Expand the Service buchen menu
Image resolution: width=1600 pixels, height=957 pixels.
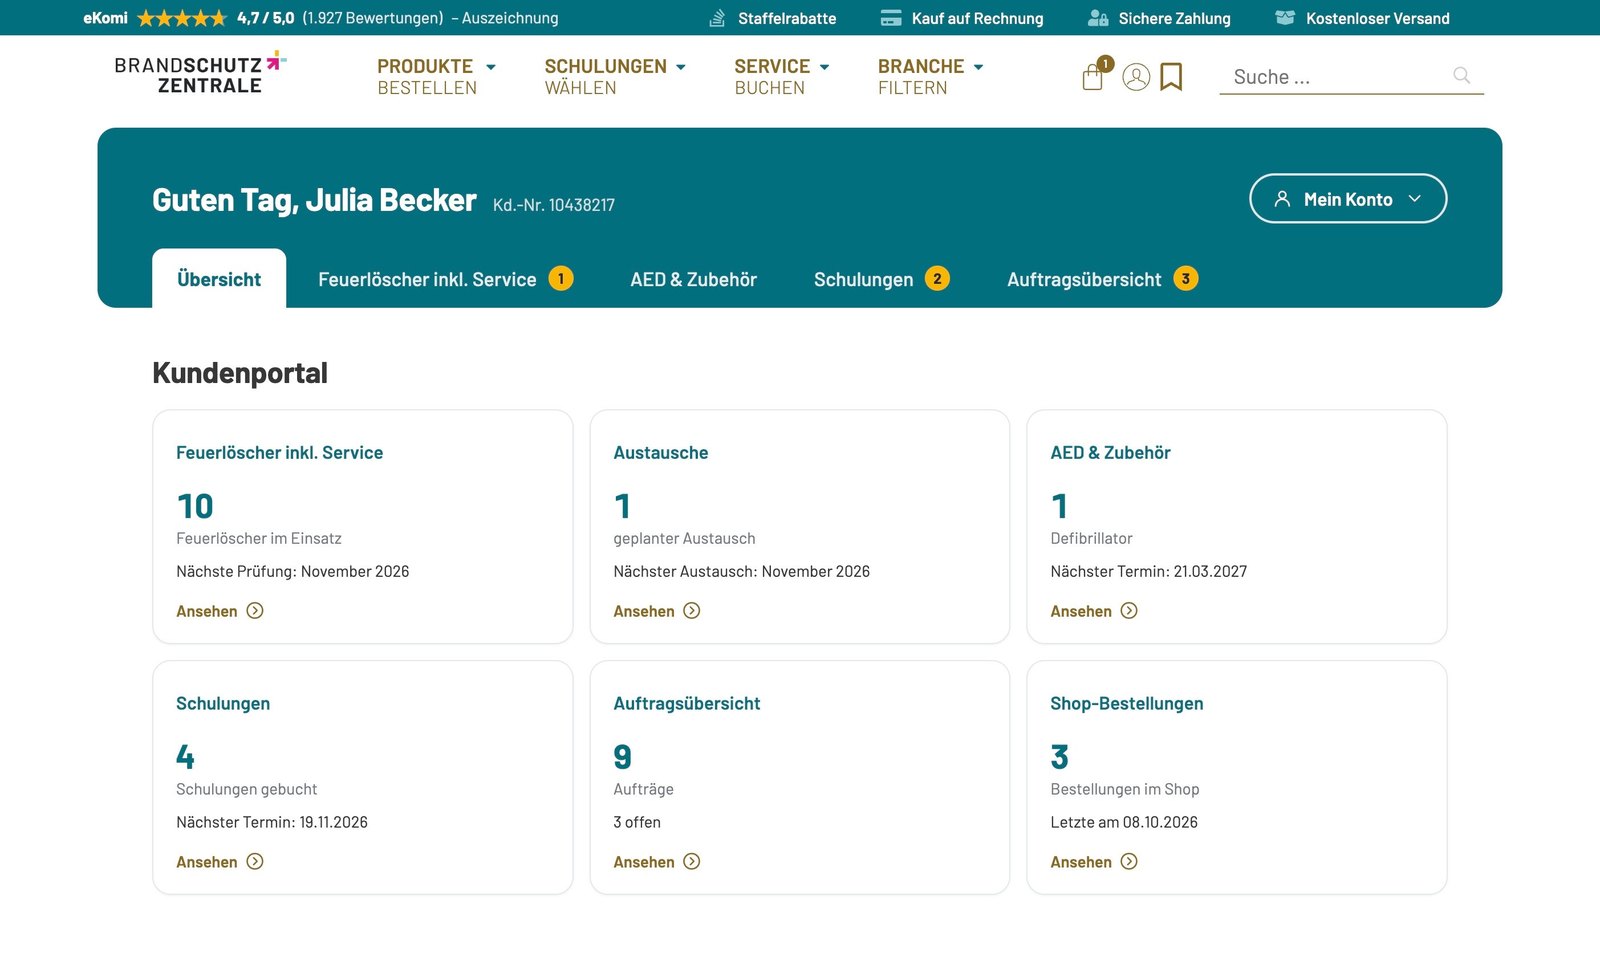(x=782, y=77)
